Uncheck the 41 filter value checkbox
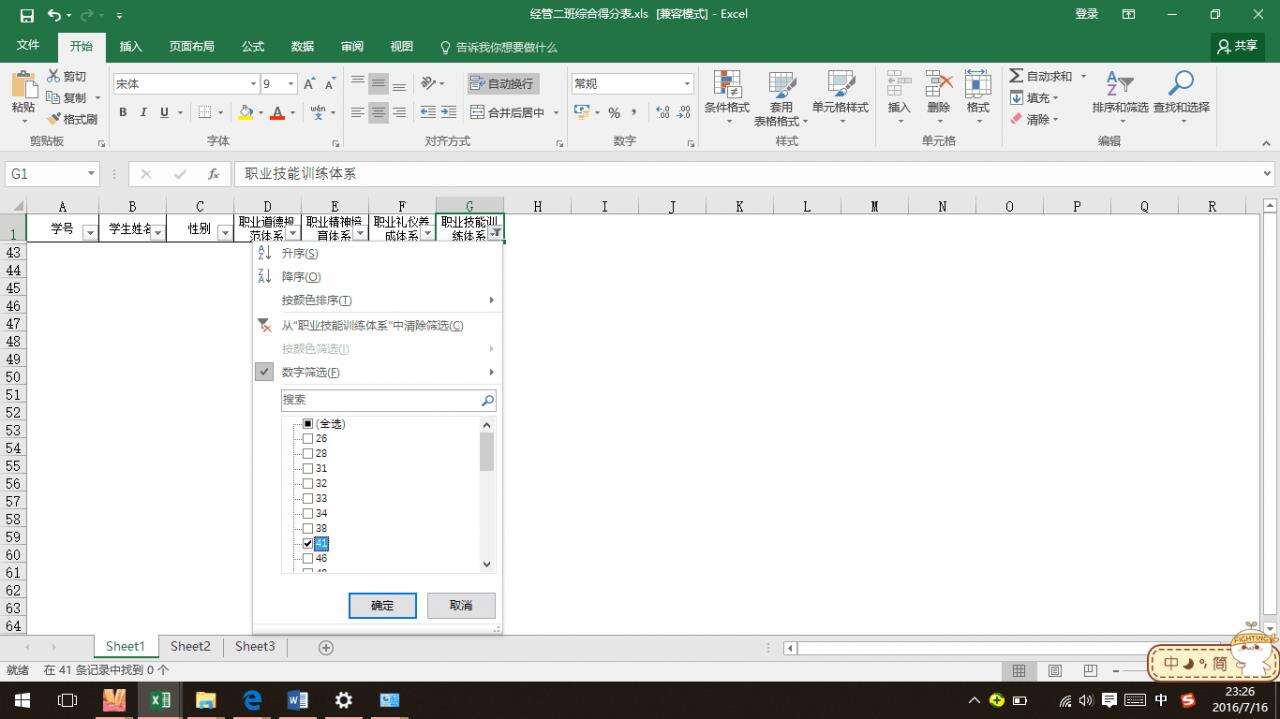 click(x=308, y=543)
